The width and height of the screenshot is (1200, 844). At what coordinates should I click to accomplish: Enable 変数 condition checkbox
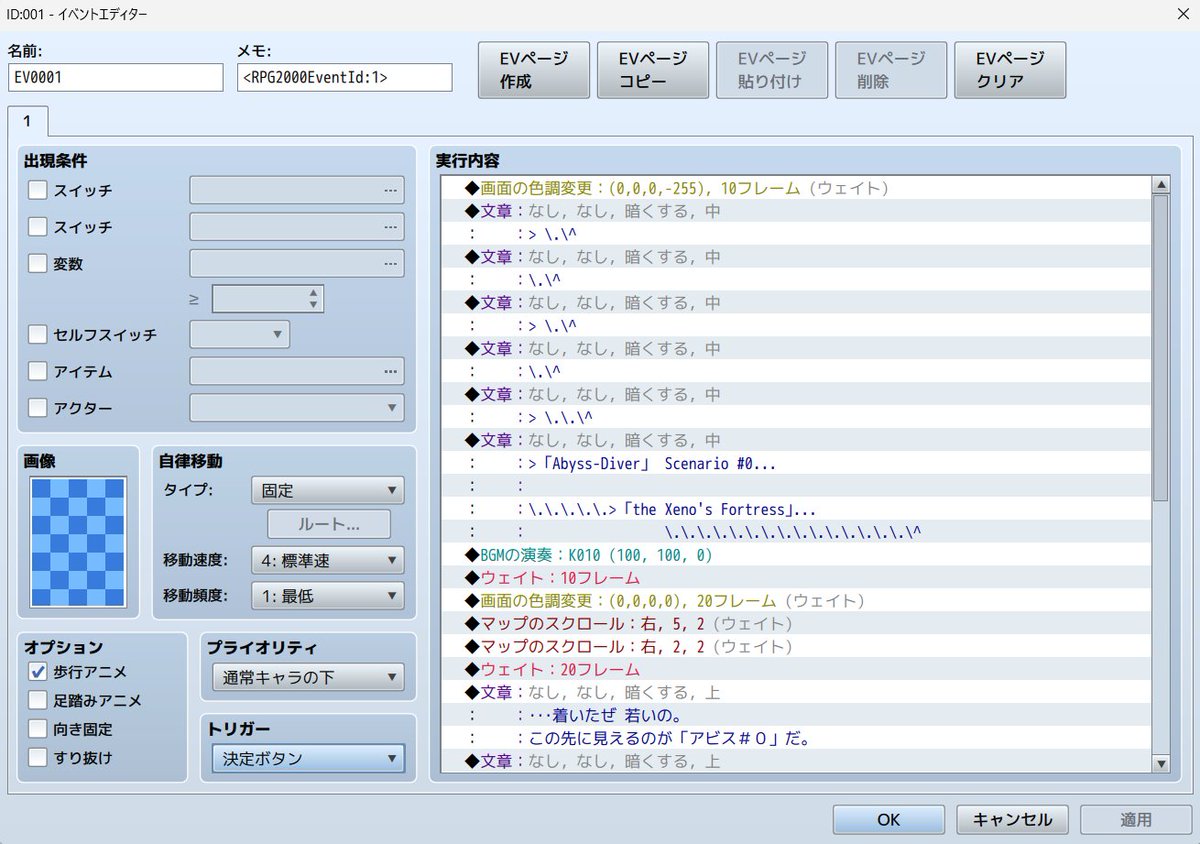(x=38, y=264)
